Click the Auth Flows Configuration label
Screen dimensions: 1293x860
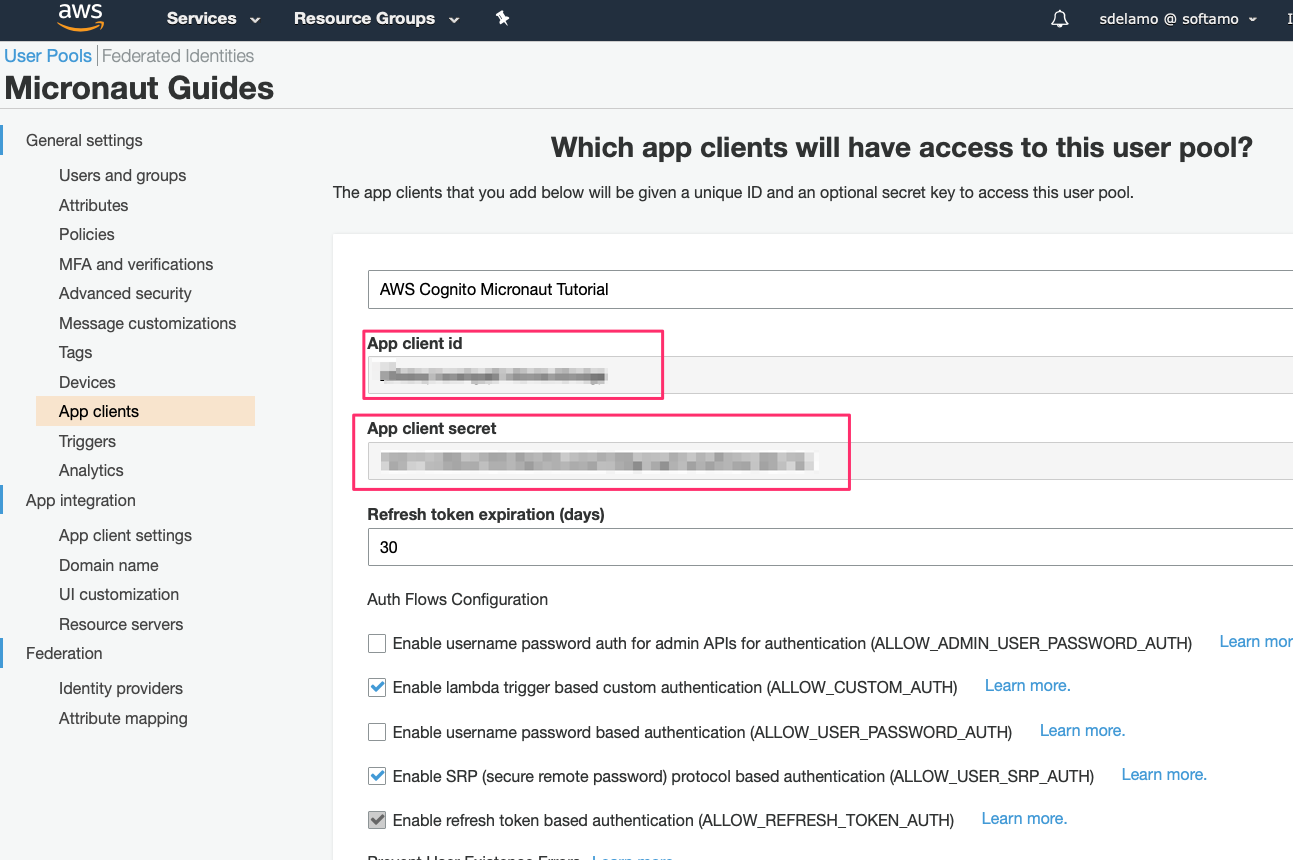pyautogui.click(x=457, y=600)
